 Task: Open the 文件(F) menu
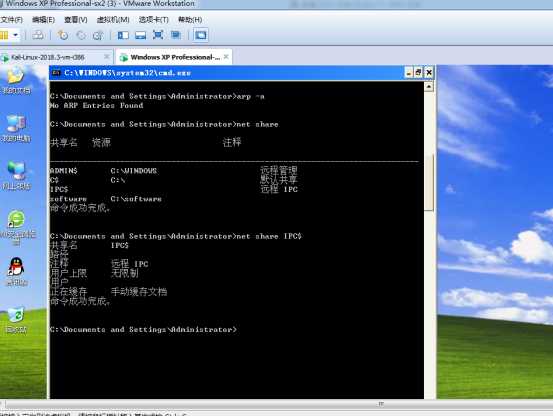[11, 19]
